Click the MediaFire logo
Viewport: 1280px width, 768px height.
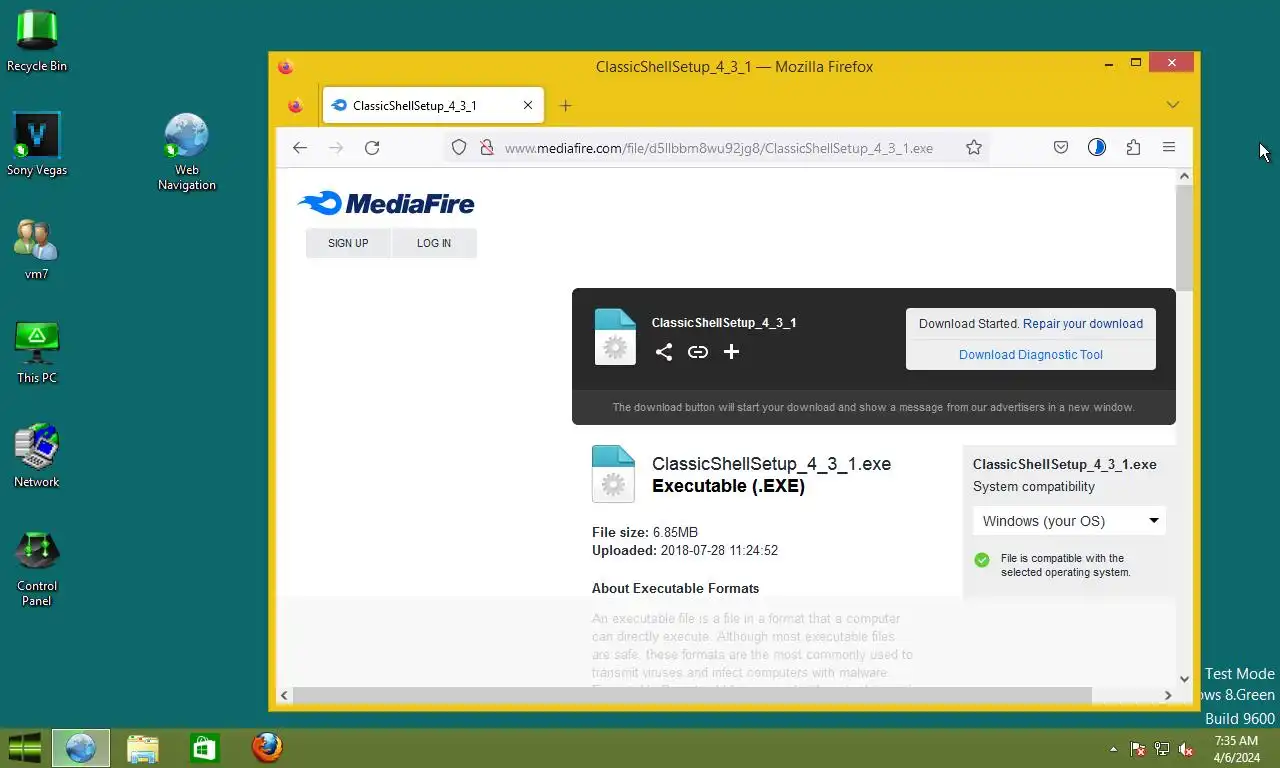click(x=386, y=203)
